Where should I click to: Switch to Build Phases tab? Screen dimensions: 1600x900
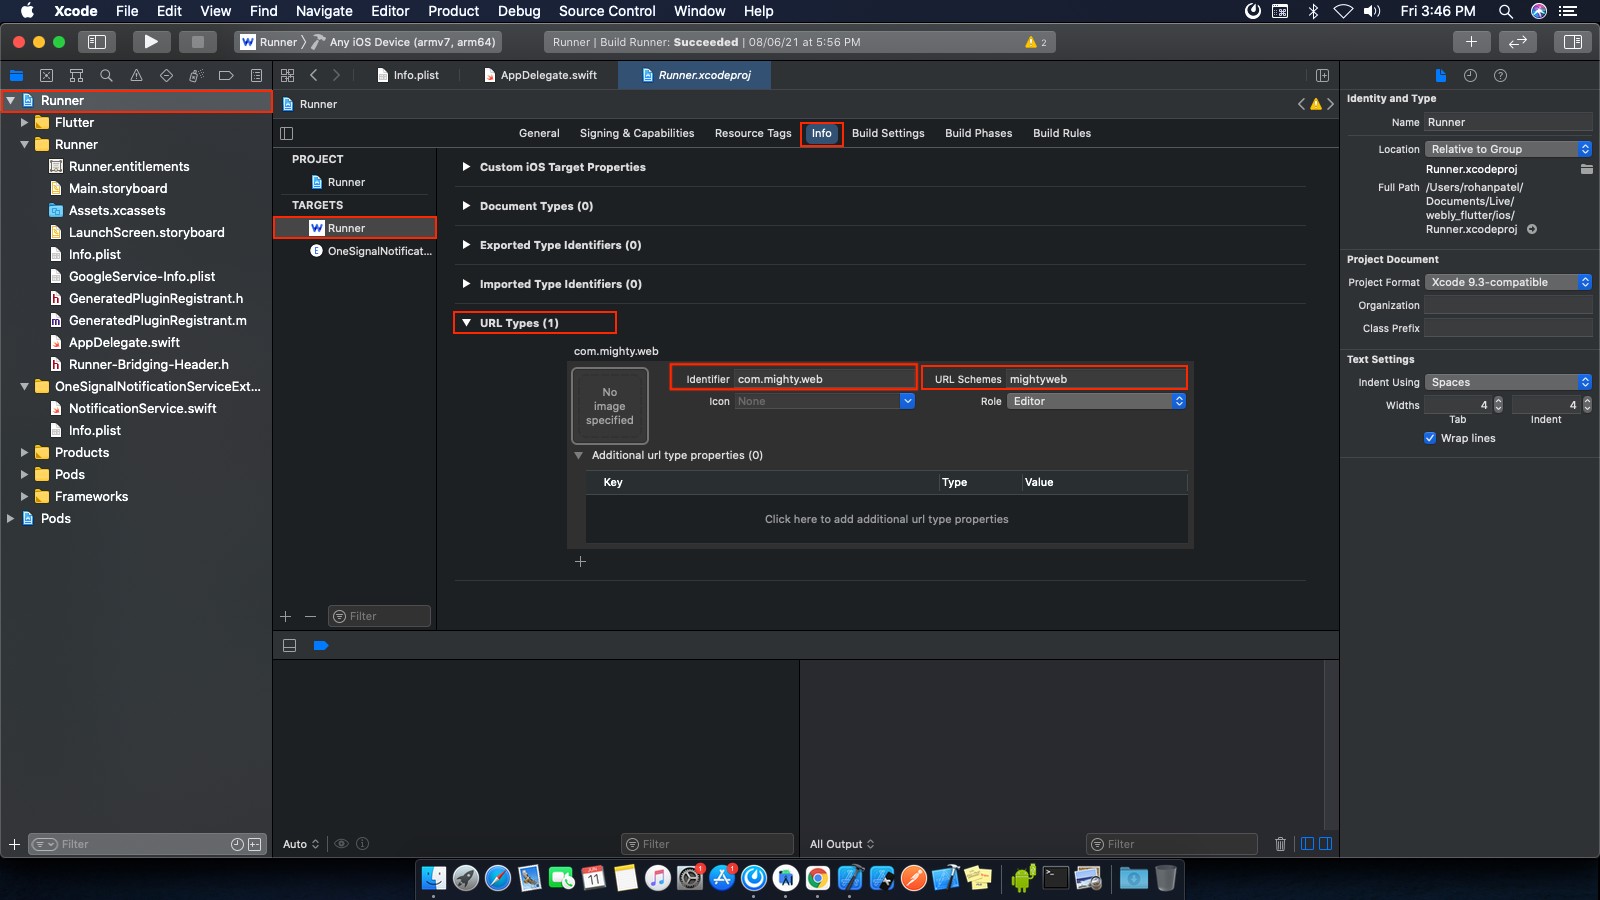coord(979,133)
